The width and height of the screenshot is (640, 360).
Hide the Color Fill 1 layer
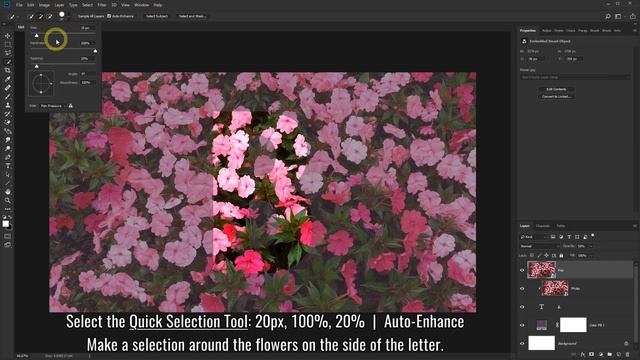click(x=522, y=325)
